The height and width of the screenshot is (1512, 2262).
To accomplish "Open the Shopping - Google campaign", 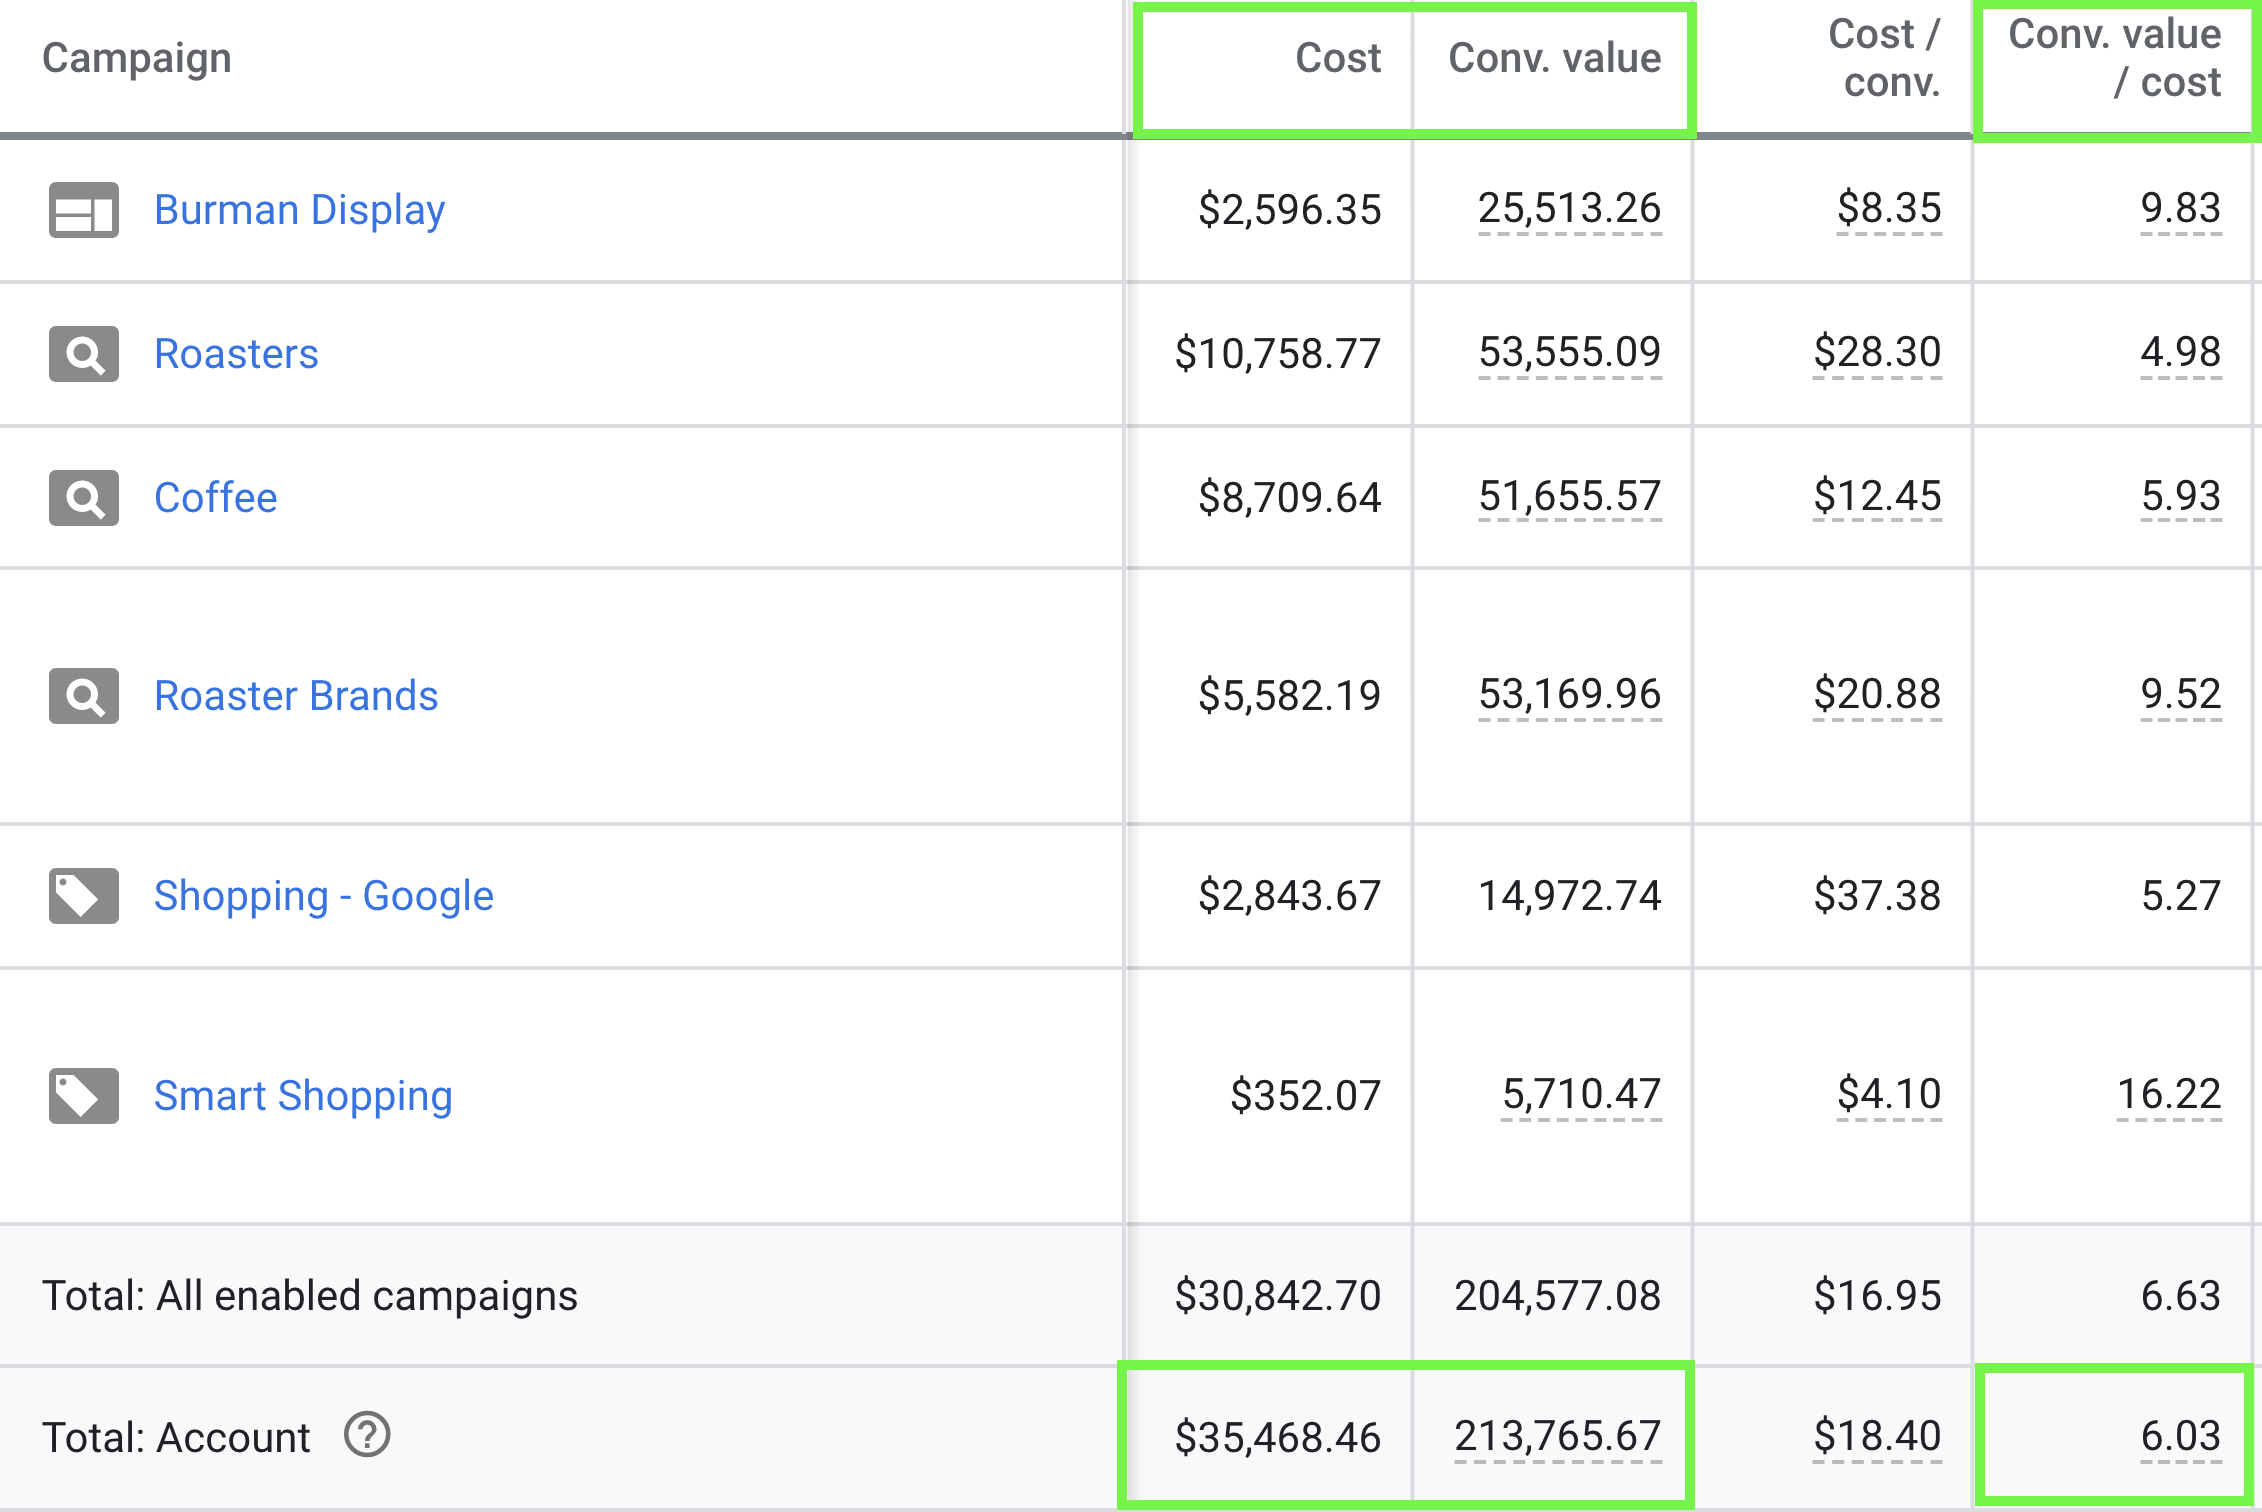I will 323,896.
